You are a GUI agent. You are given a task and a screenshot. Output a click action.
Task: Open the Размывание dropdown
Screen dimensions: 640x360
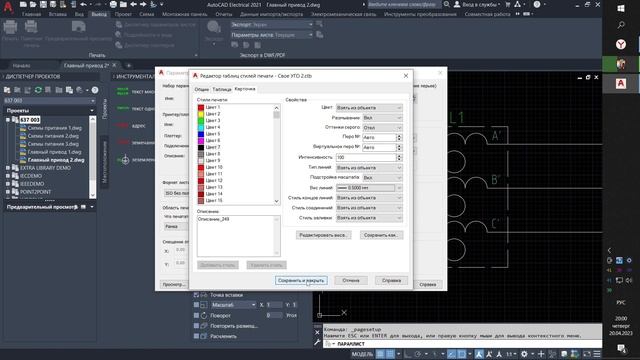(x=382, y=118)
